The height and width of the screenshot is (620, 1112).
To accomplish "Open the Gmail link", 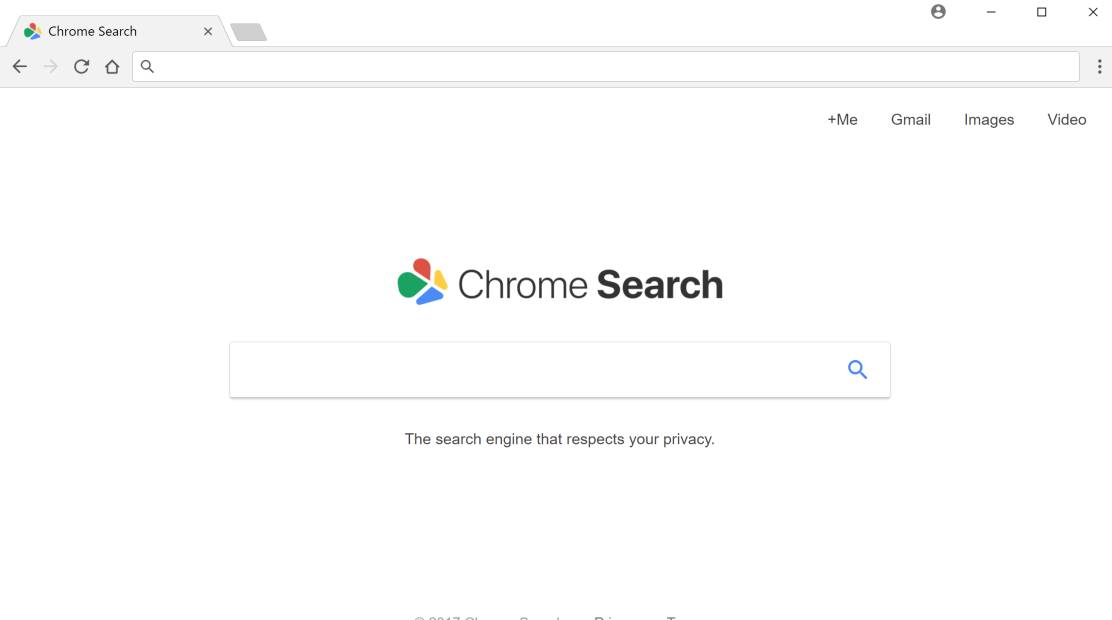I will click(910, 120).
